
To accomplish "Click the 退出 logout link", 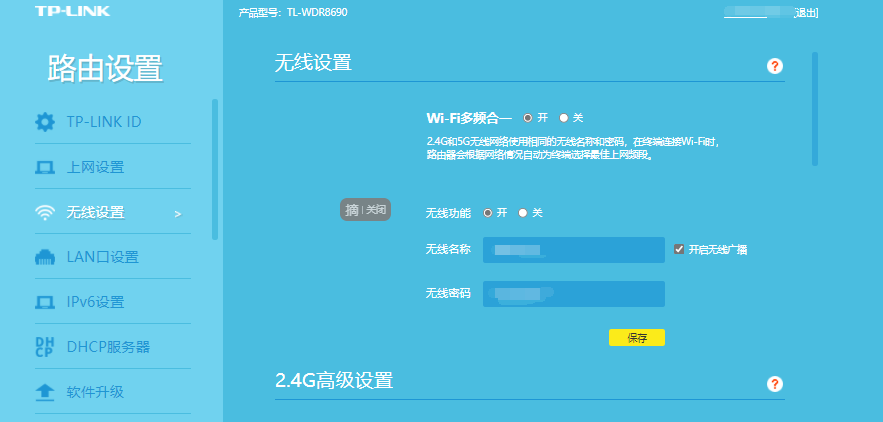I will pyautogui.click(x=806, y=13).
